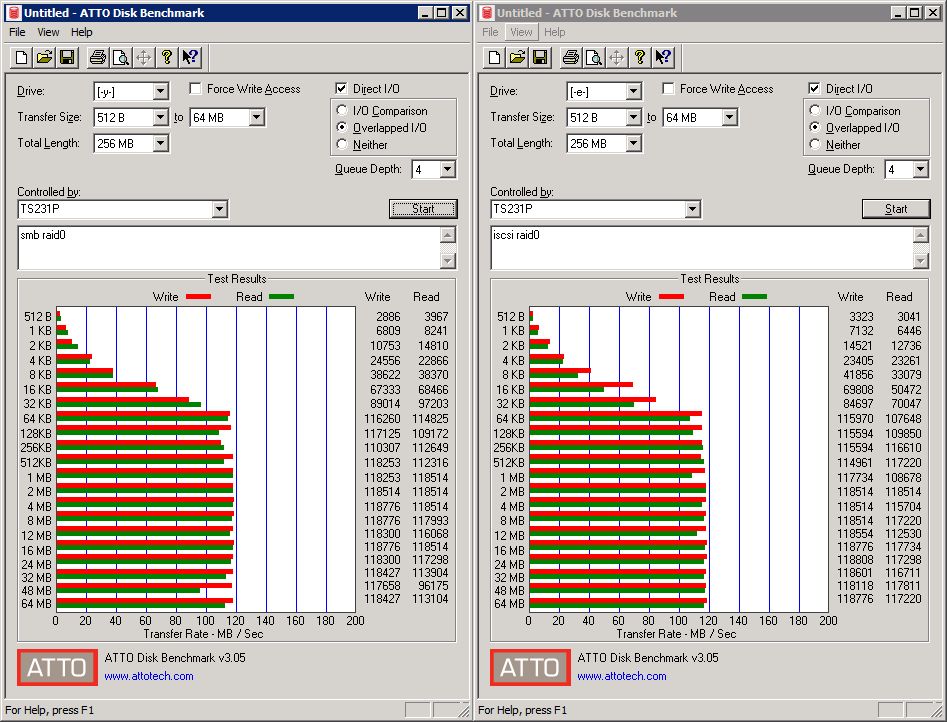Open Controlled by TS231P dropdown, right window

point(692,209)
